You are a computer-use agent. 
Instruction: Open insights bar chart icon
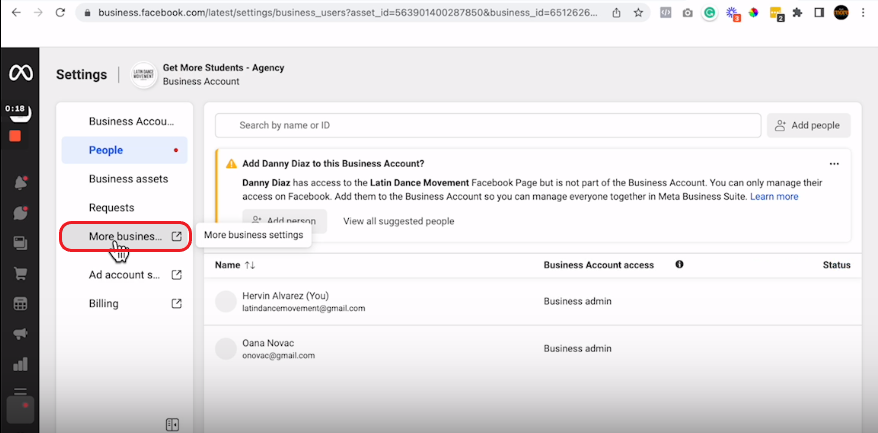pos(21,364)
